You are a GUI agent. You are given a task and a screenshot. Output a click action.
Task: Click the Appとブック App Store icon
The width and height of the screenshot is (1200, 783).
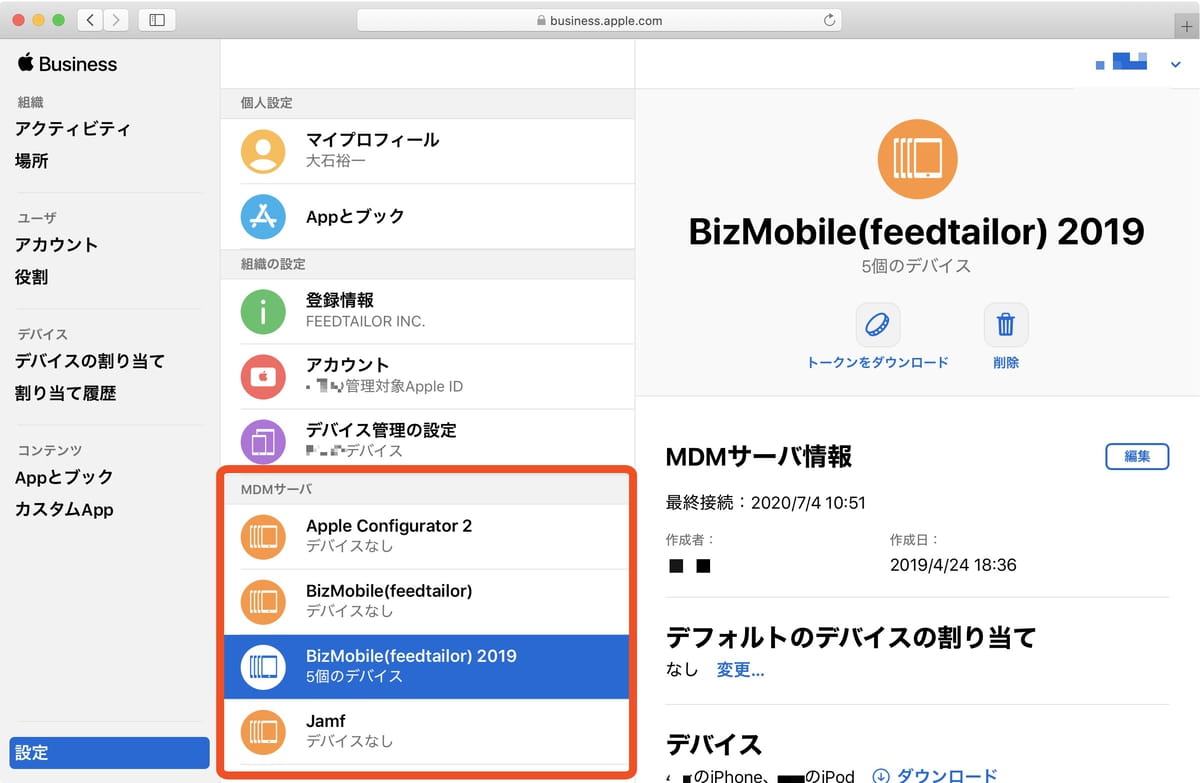[x=263, y=216]
